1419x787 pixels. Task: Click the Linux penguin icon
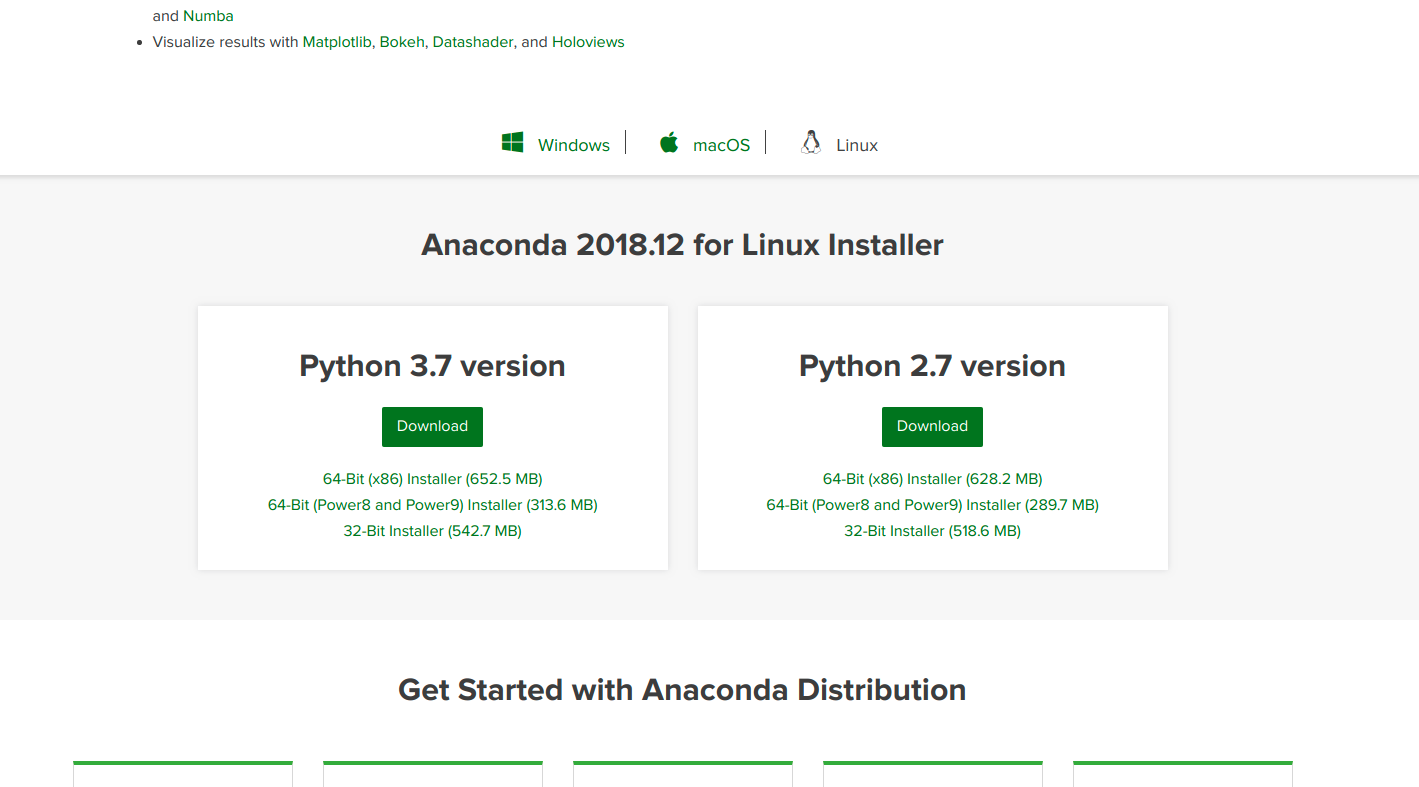[x=810, y=143]
